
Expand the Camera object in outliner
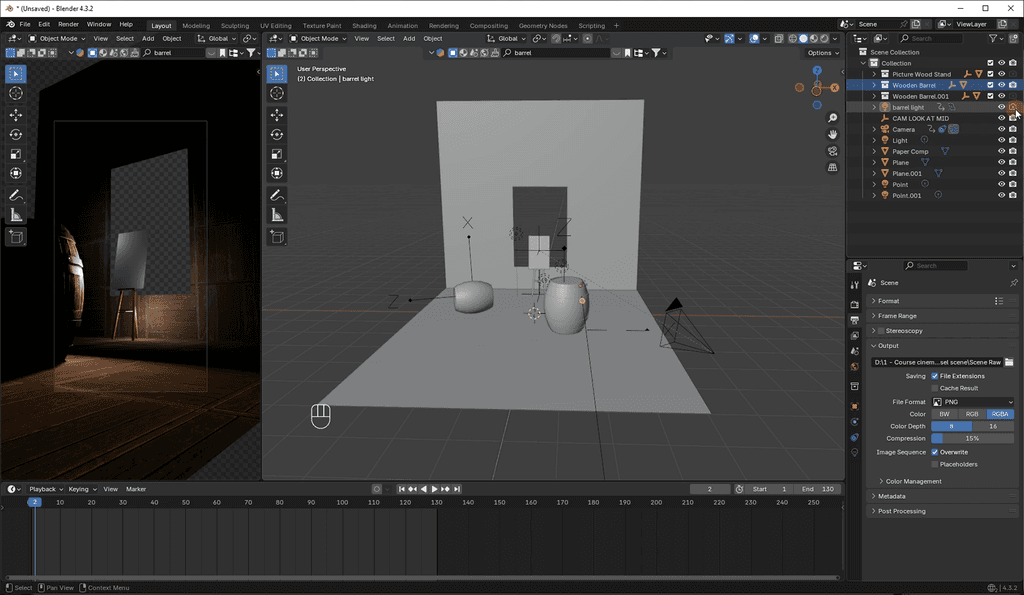click(874, 129)
